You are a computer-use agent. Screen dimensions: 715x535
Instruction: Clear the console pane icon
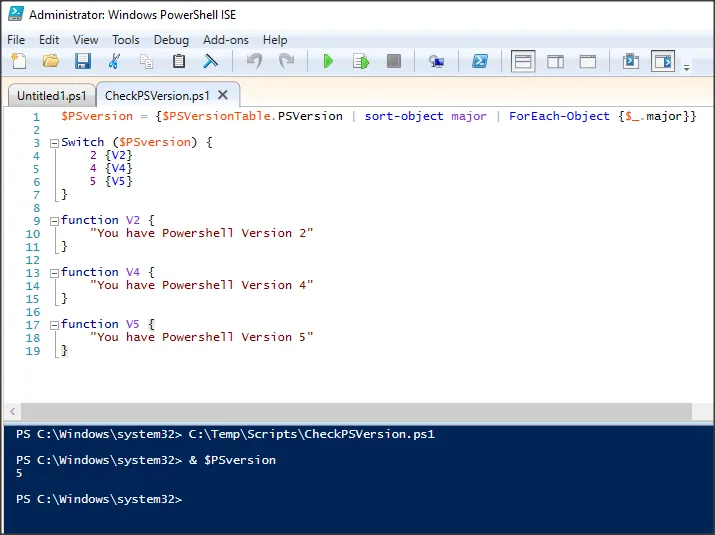click(x=210, y=61)
